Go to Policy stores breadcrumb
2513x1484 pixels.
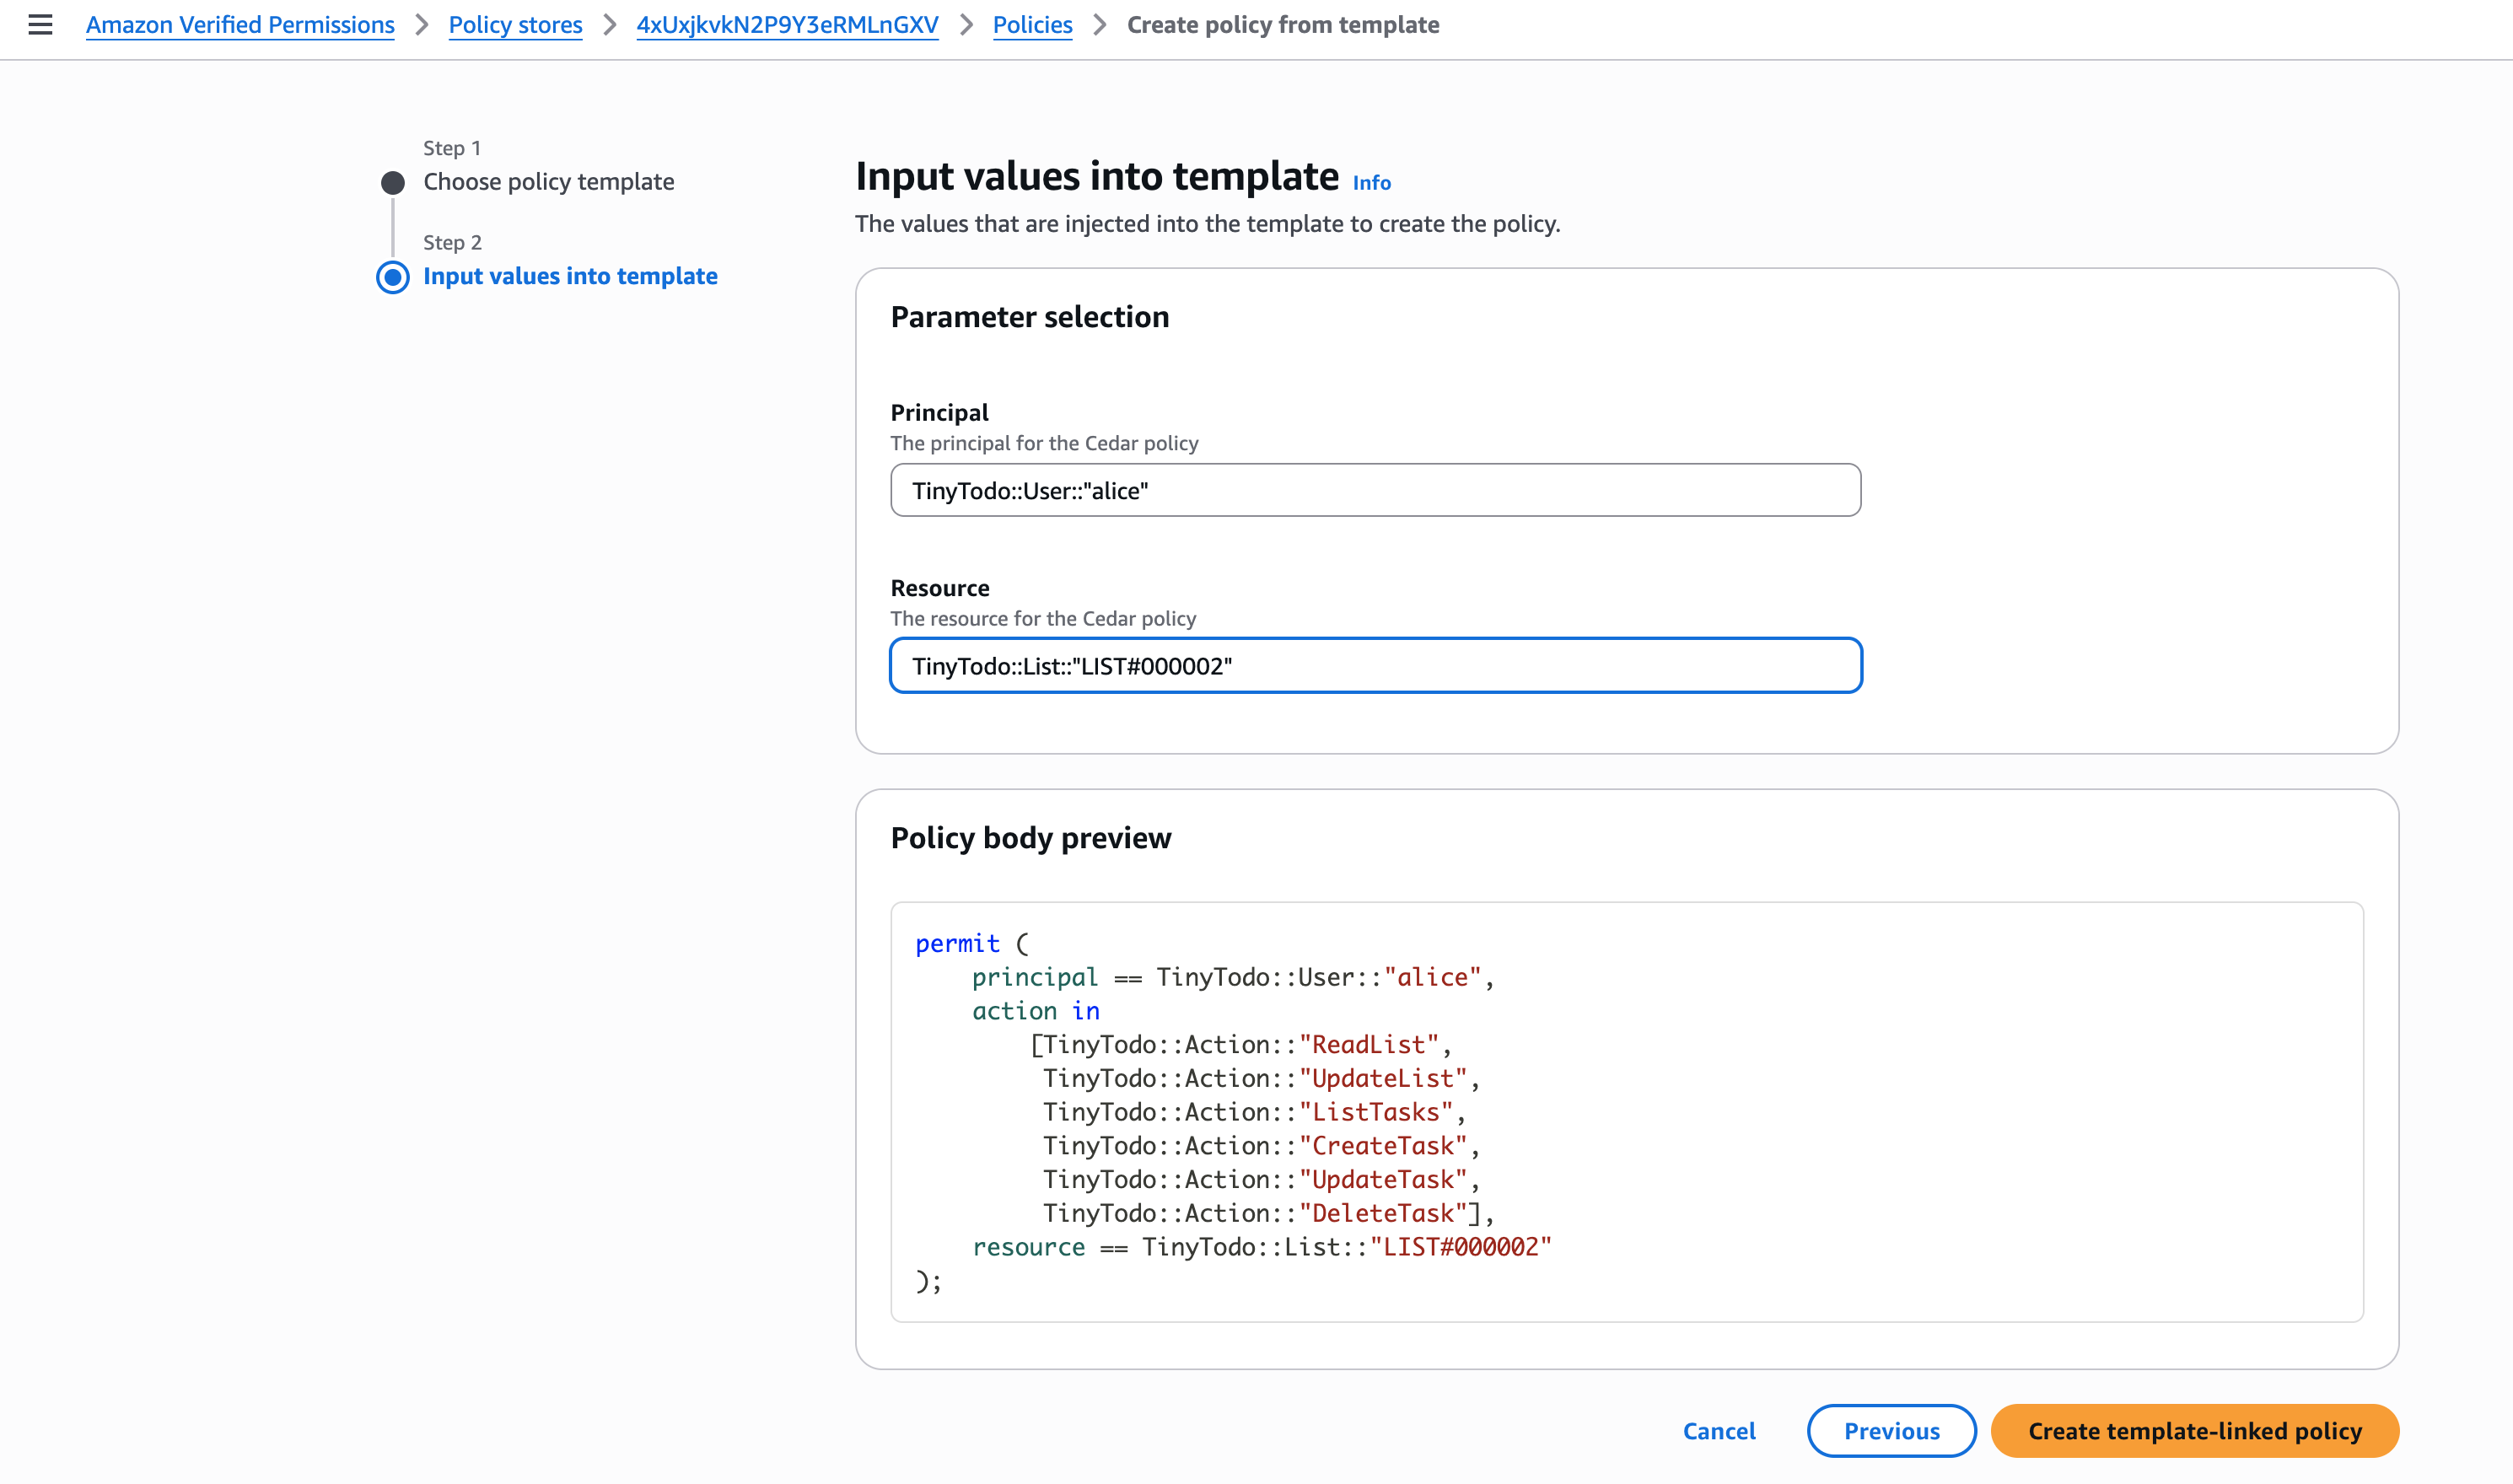515,25
